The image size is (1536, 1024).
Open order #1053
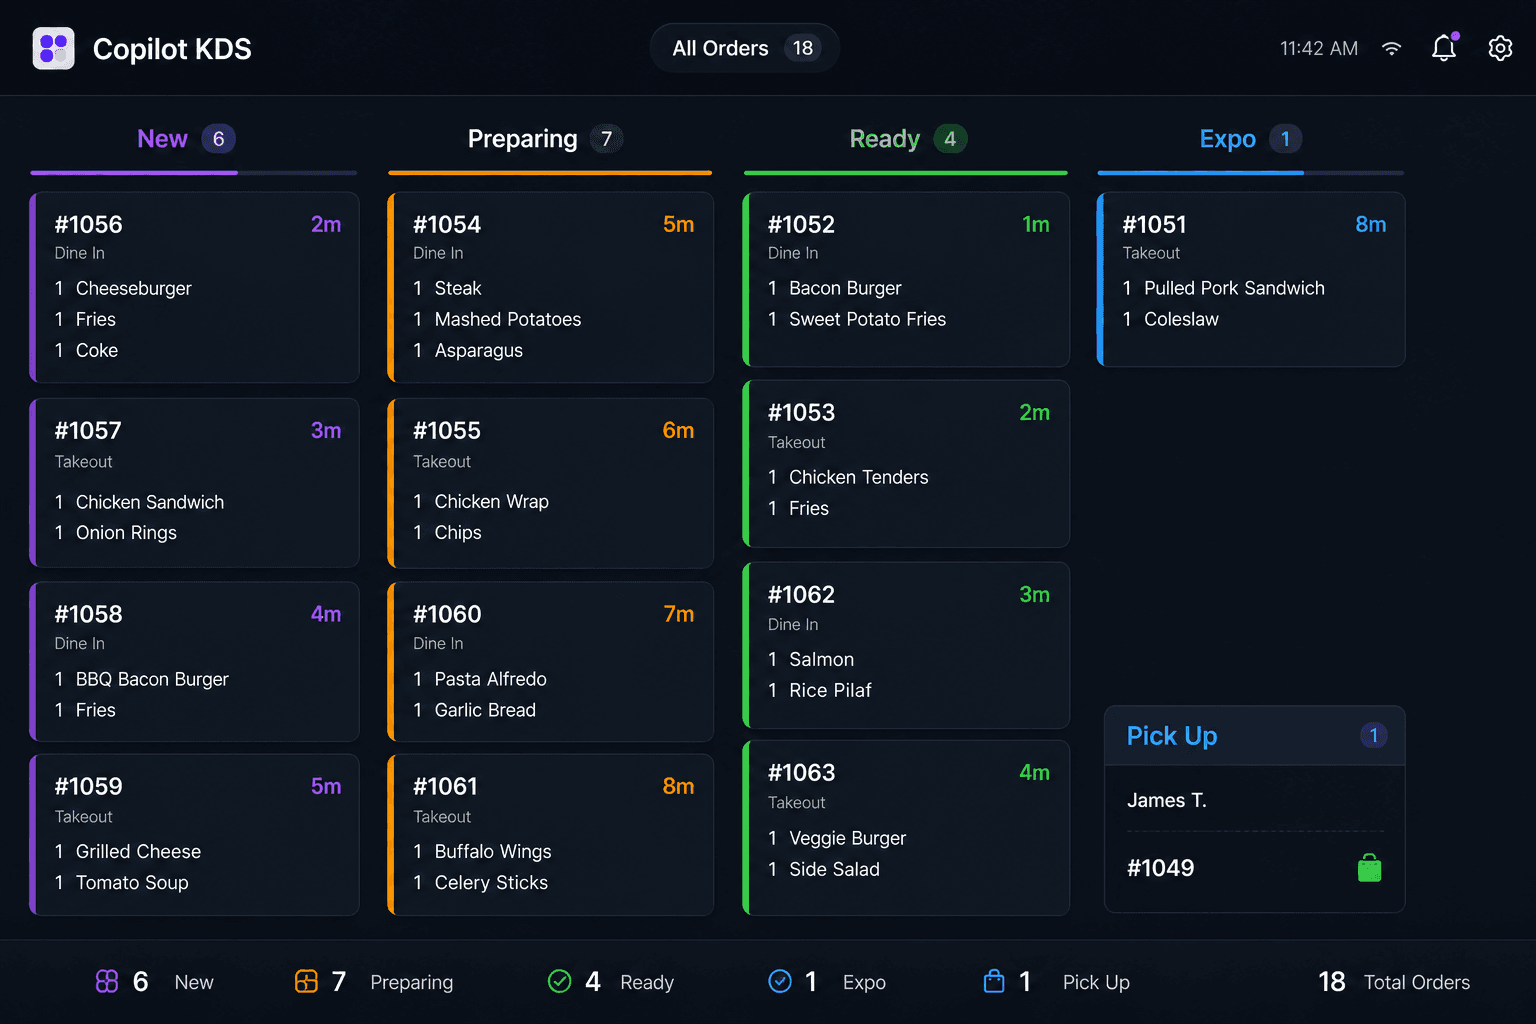pyautogui.click(x=906, y=464)
